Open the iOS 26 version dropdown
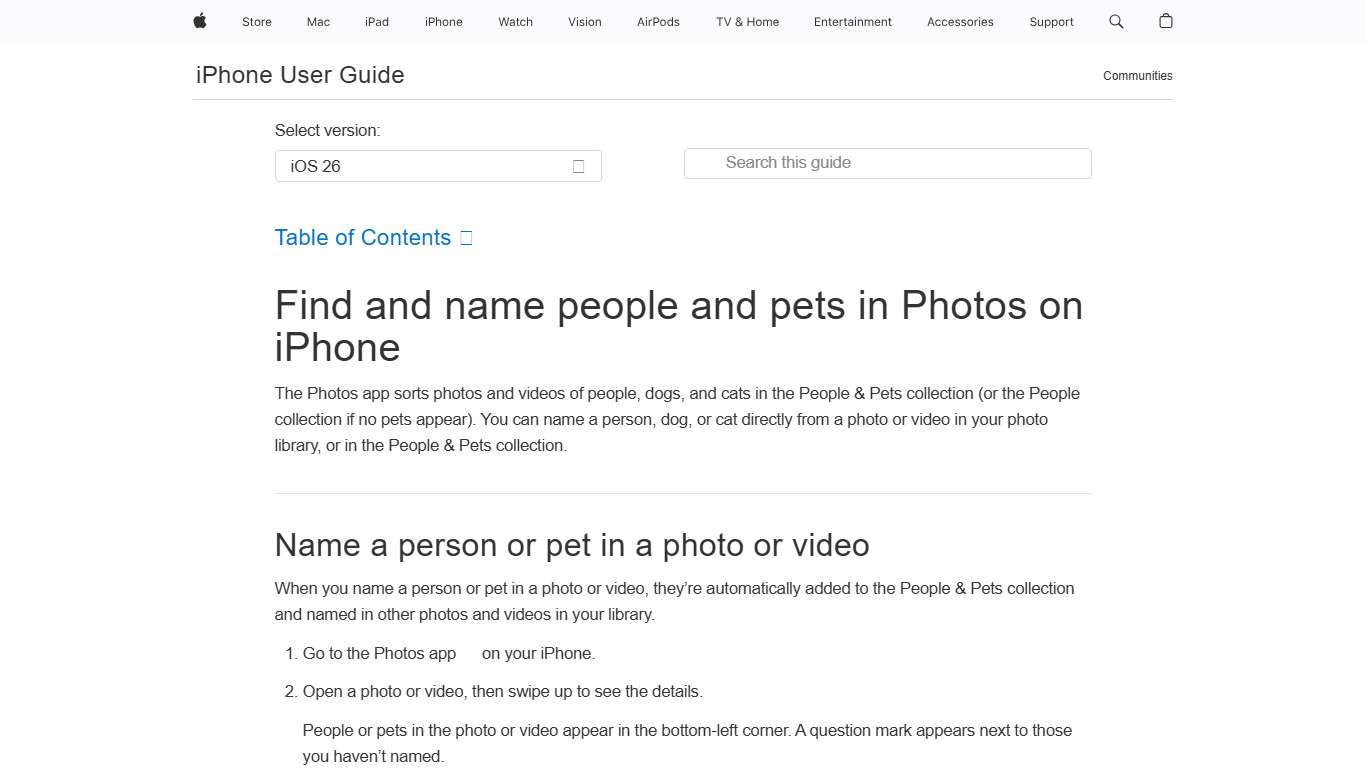 point(438,166)
